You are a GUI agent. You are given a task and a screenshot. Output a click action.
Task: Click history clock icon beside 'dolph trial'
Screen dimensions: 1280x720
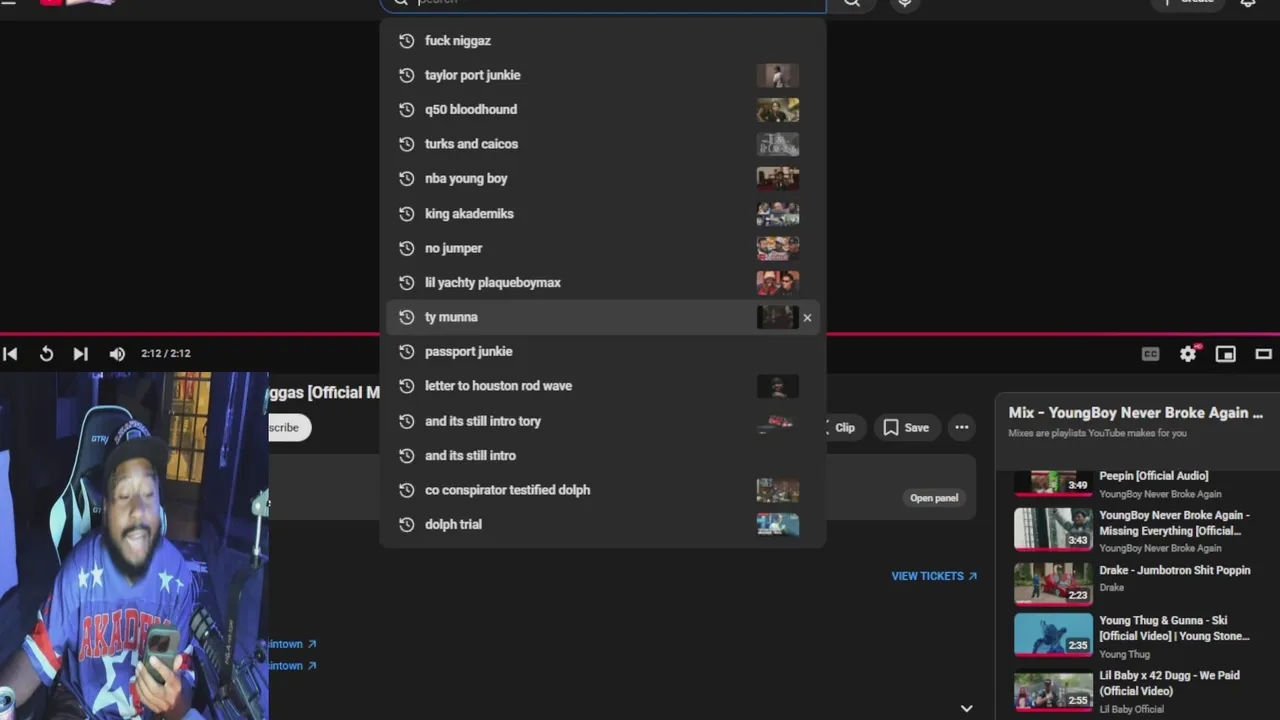click(x=406, y=524)
